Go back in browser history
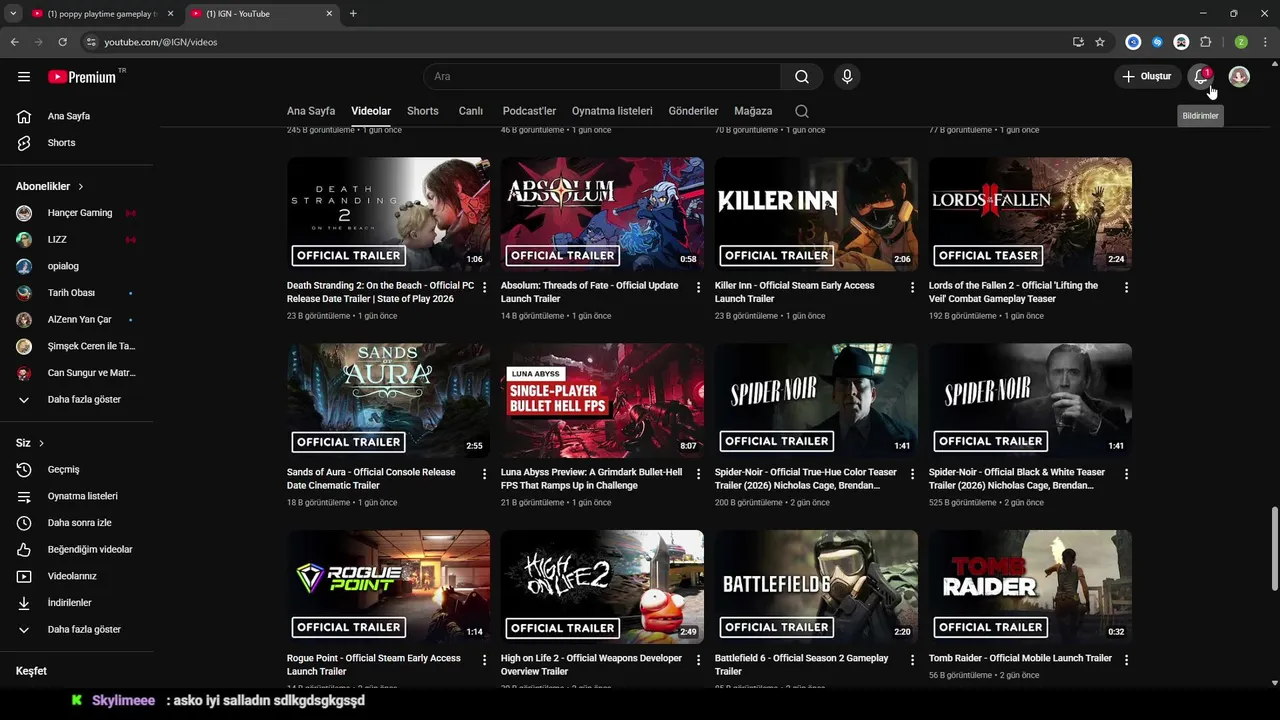Screen dimensions: 1280x720 [15, 42]
